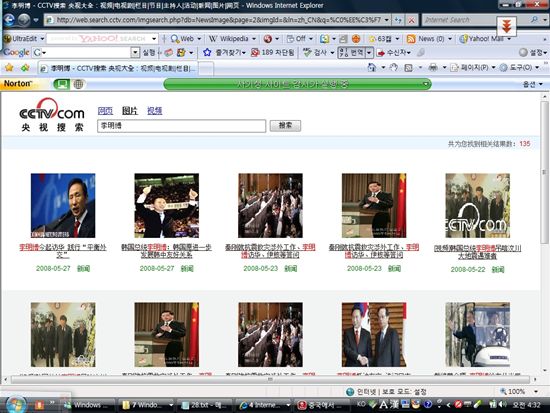
Task: Click the Stop loading red X icon
Action: click(x=411, y=20)
